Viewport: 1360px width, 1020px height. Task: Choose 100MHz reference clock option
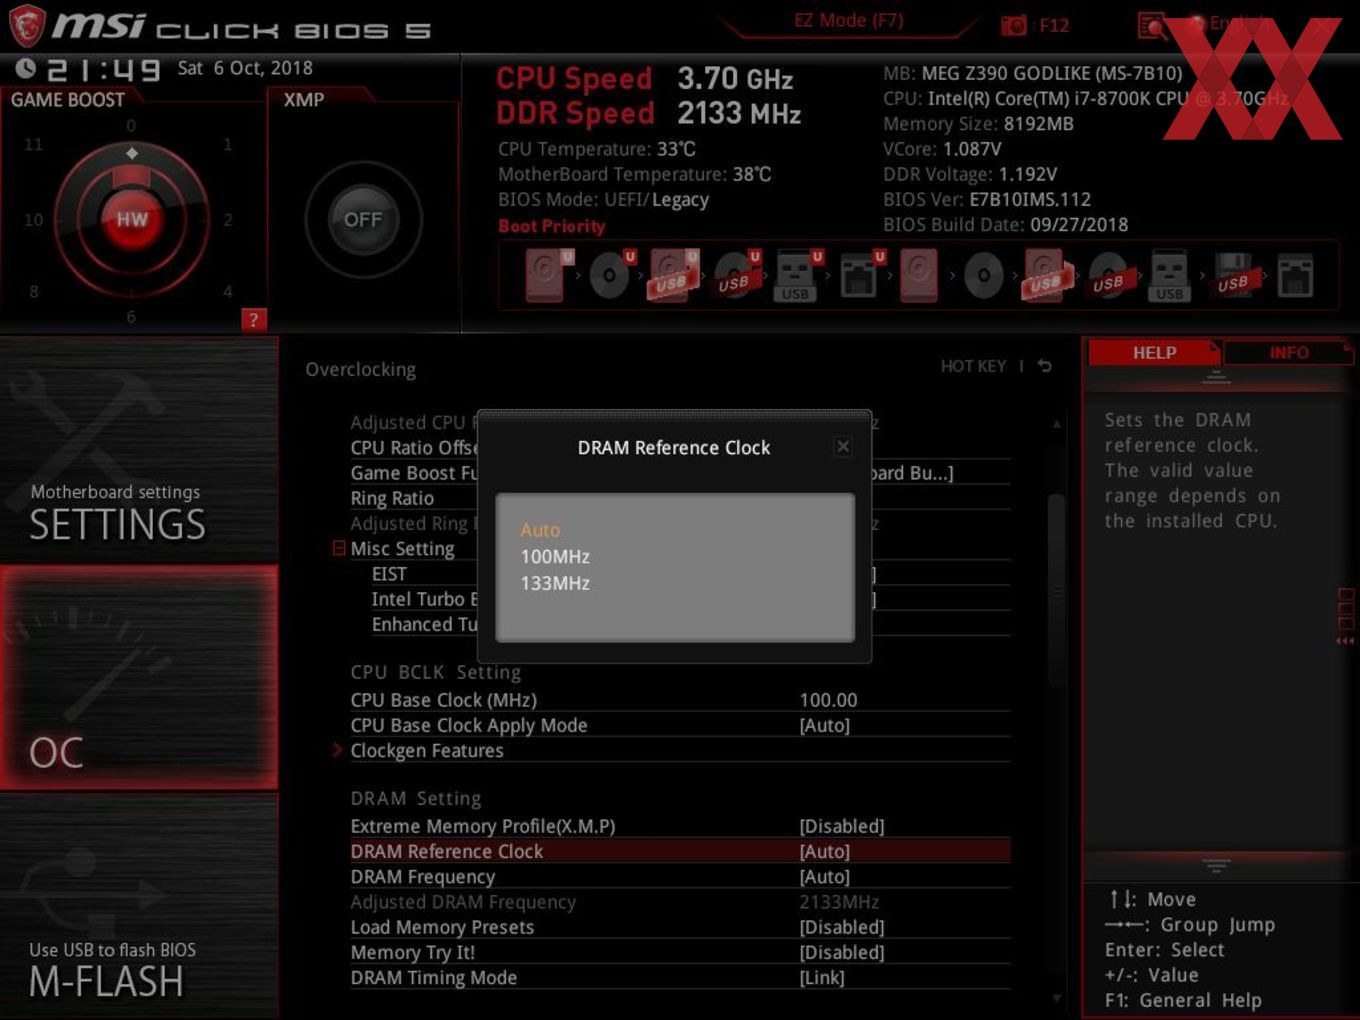pos(555,557)
